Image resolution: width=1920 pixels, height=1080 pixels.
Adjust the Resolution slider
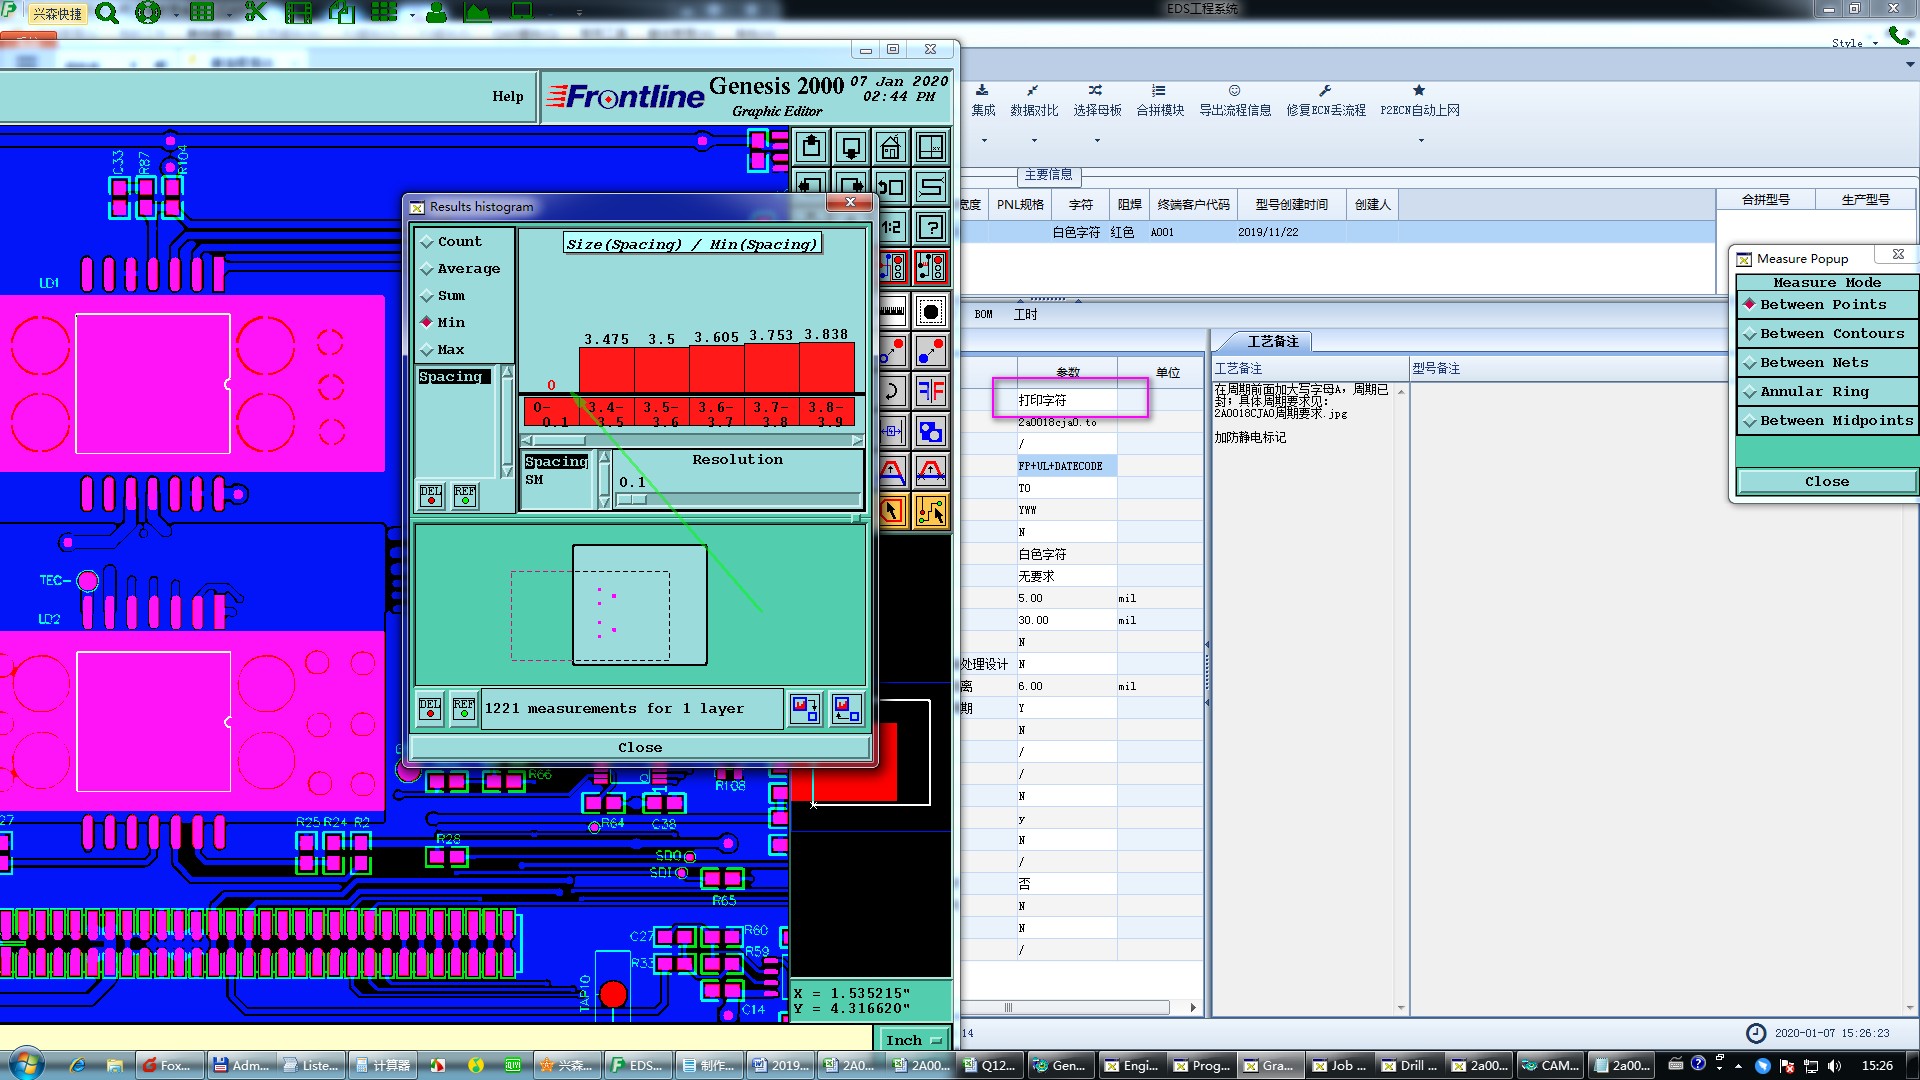tap(634, 499)
